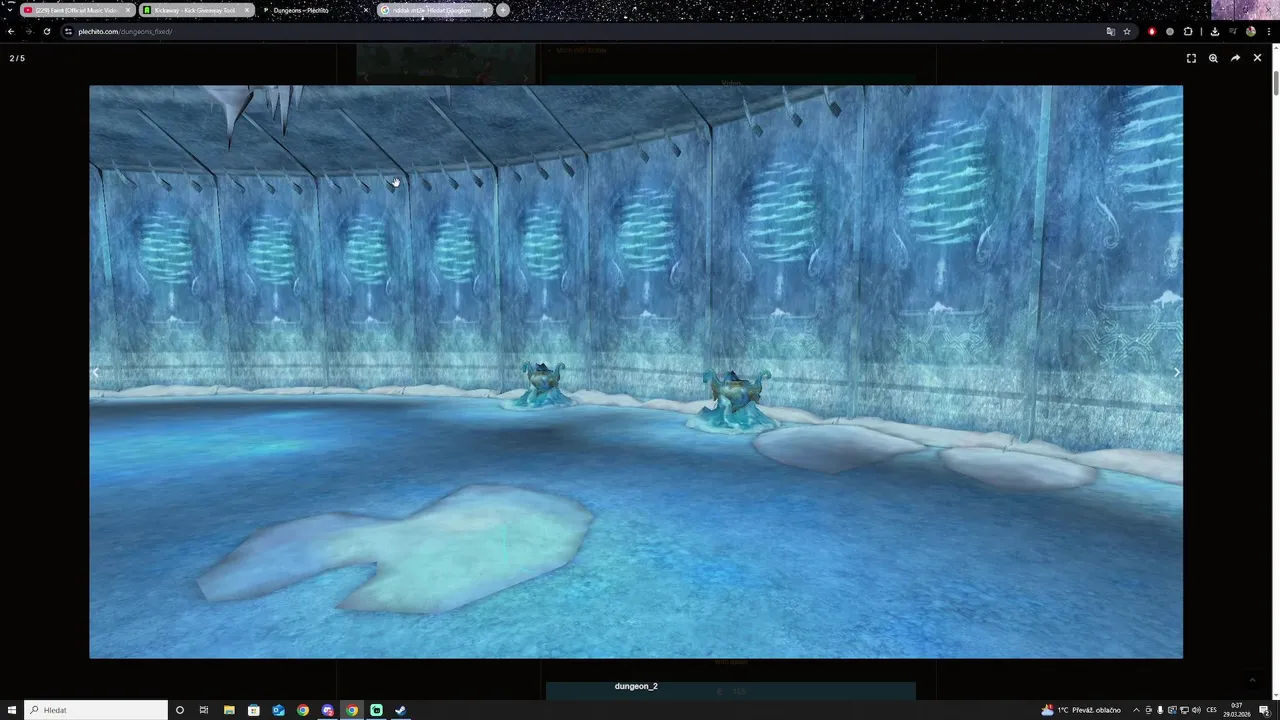Open Steam from the taskbar
The image size is (1280, 720).
(x=401, y=710)
